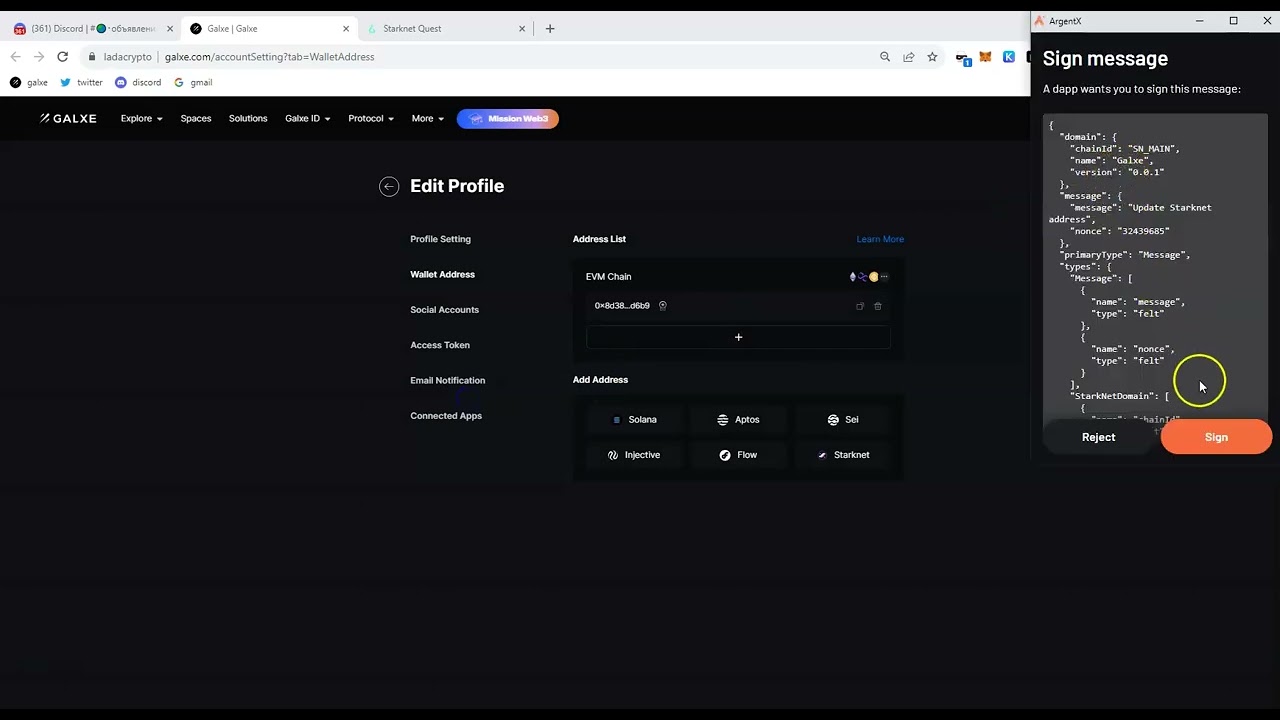
Task: Click the delete (trash) icon for EVM address
Action: click(x=878, y=306)
